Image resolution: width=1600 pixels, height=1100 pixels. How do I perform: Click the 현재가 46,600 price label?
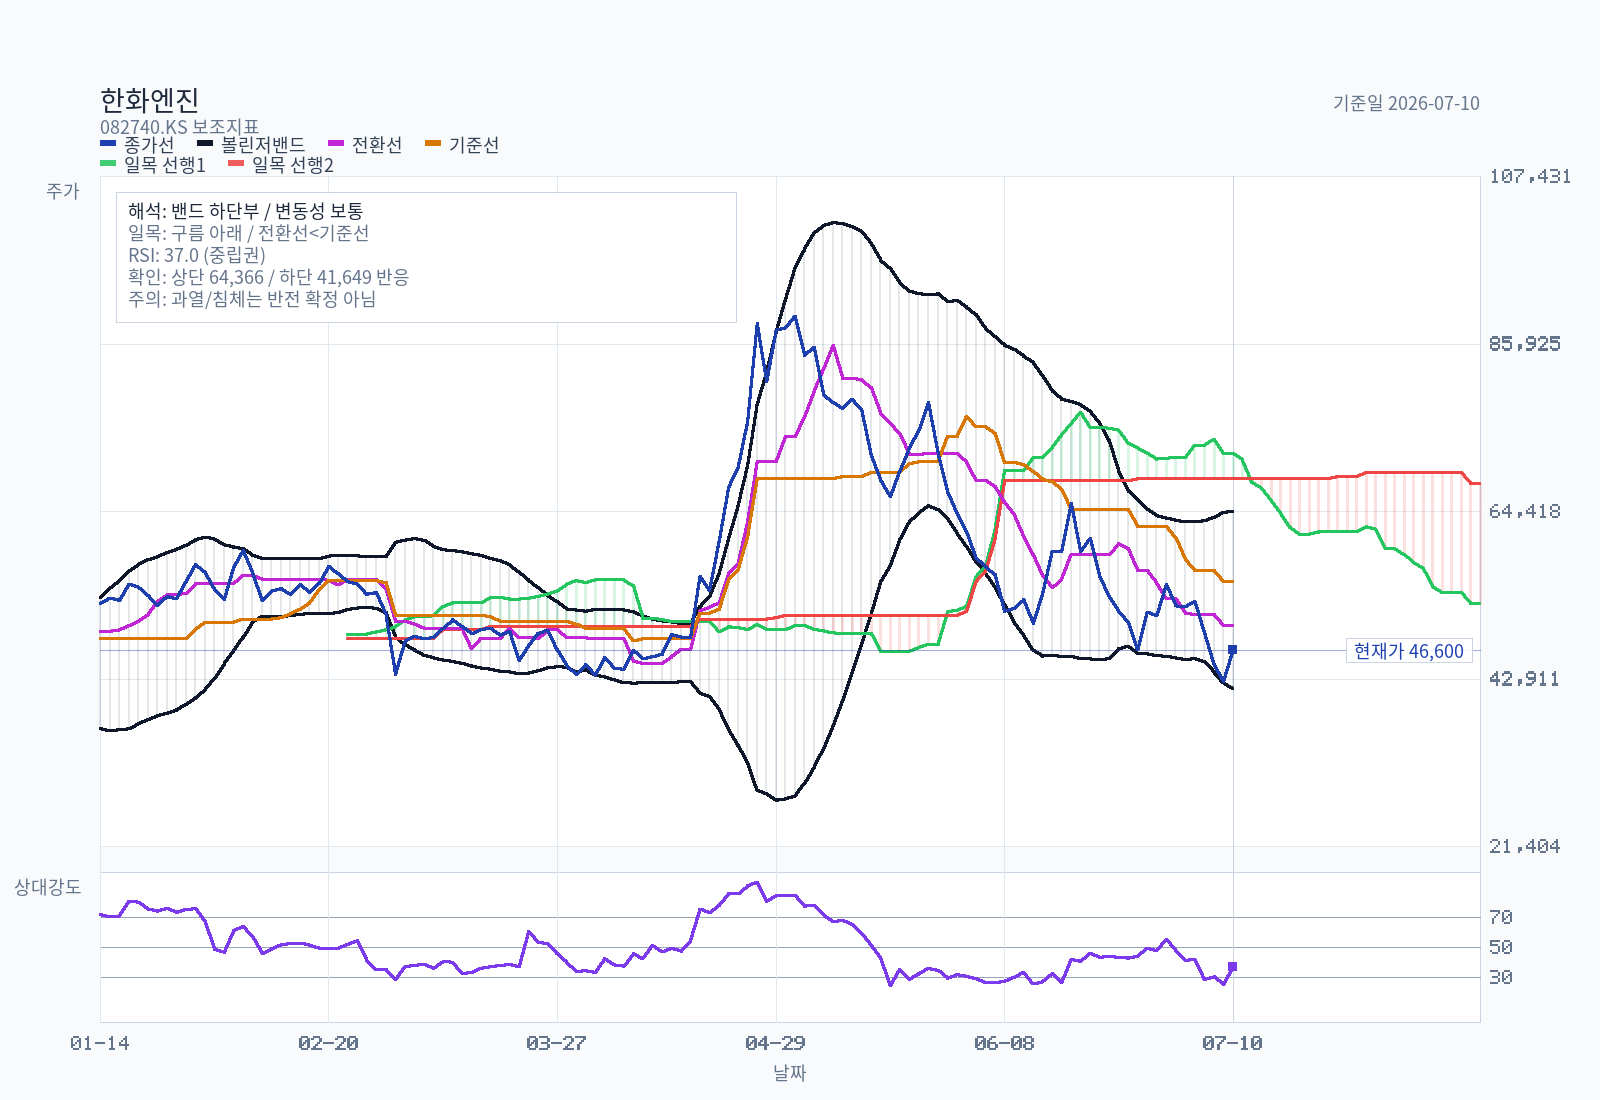coord(1409,651)
